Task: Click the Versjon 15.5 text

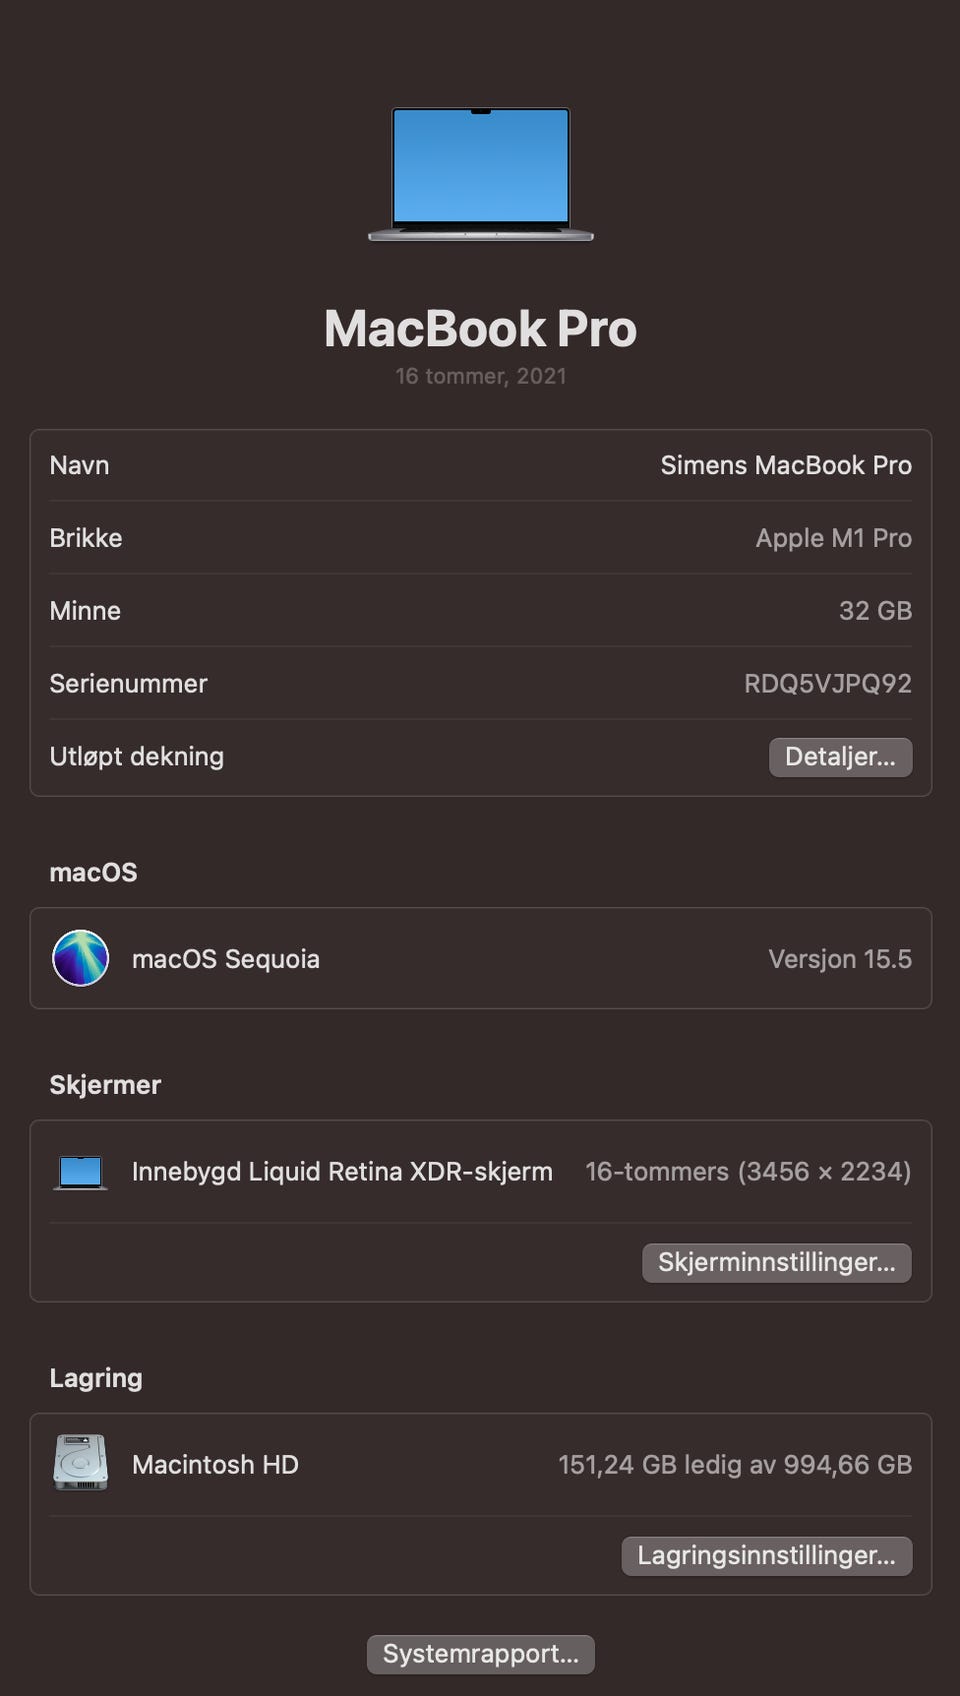Action: 840,959
